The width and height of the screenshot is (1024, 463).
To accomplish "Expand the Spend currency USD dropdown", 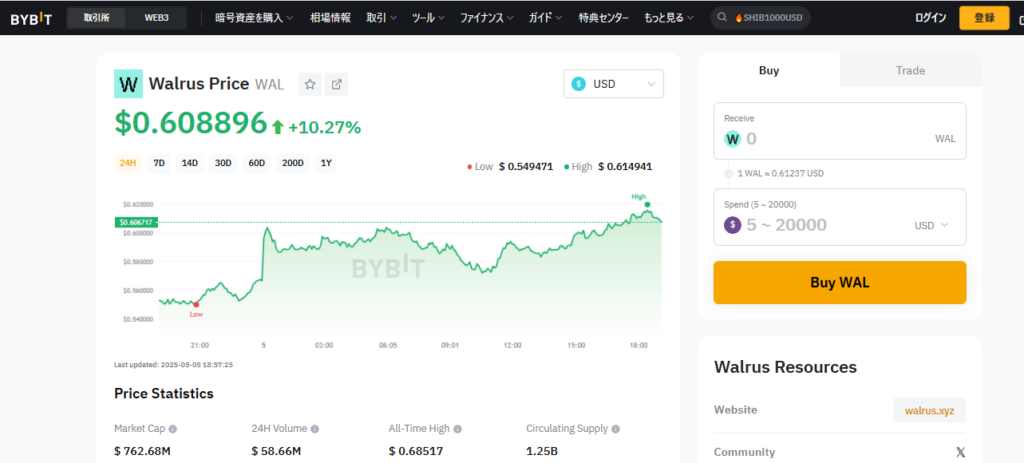I will click(931, 225).
